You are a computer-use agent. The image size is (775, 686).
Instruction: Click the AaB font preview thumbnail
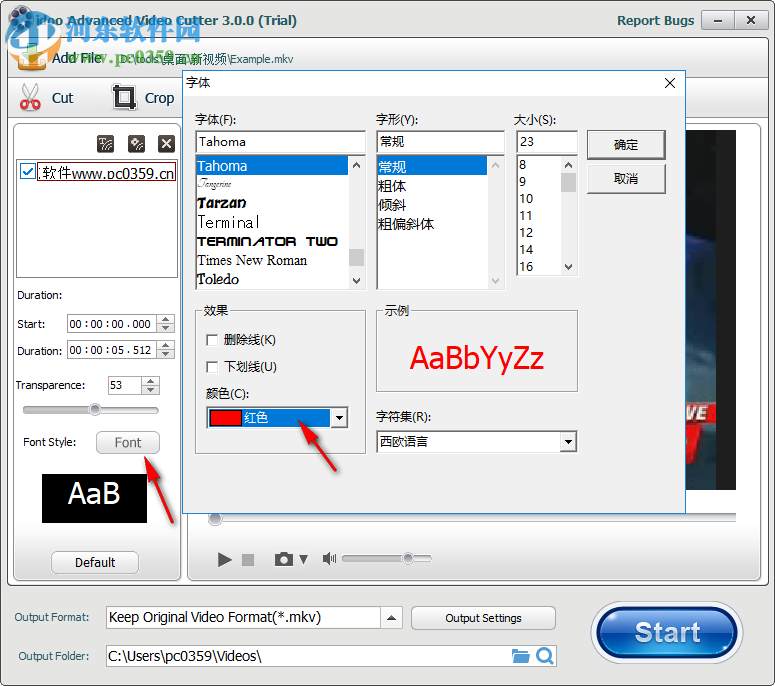point(94,498)
